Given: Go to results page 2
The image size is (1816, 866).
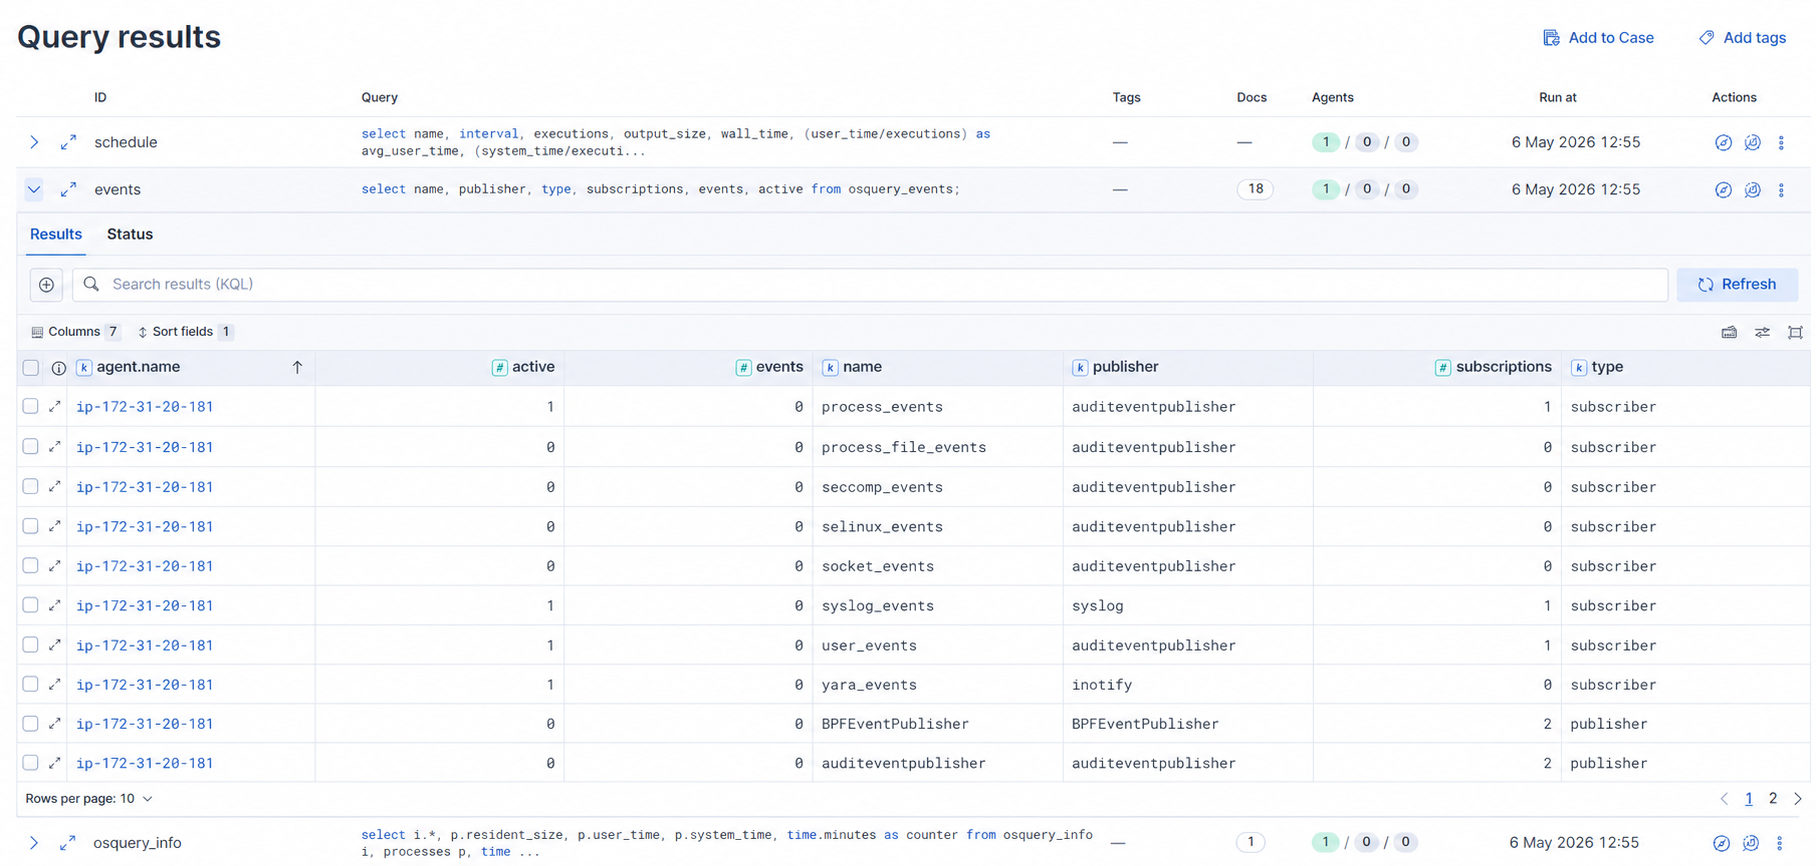Looking at the screenshot, I should [x=1773, y=799].
